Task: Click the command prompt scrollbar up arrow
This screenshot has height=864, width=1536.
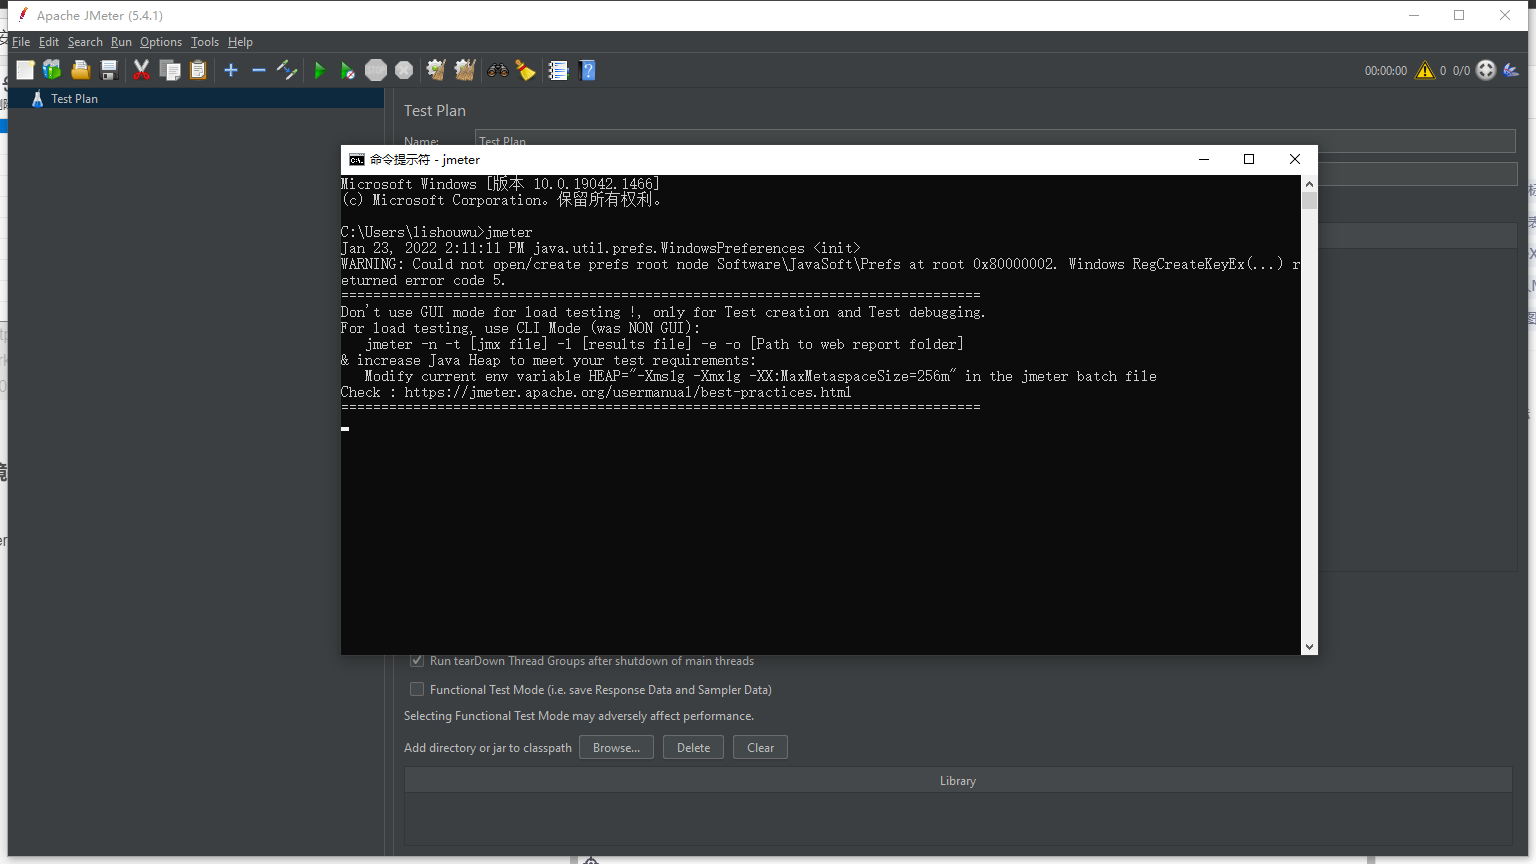Action: (x=1309, y=184)
